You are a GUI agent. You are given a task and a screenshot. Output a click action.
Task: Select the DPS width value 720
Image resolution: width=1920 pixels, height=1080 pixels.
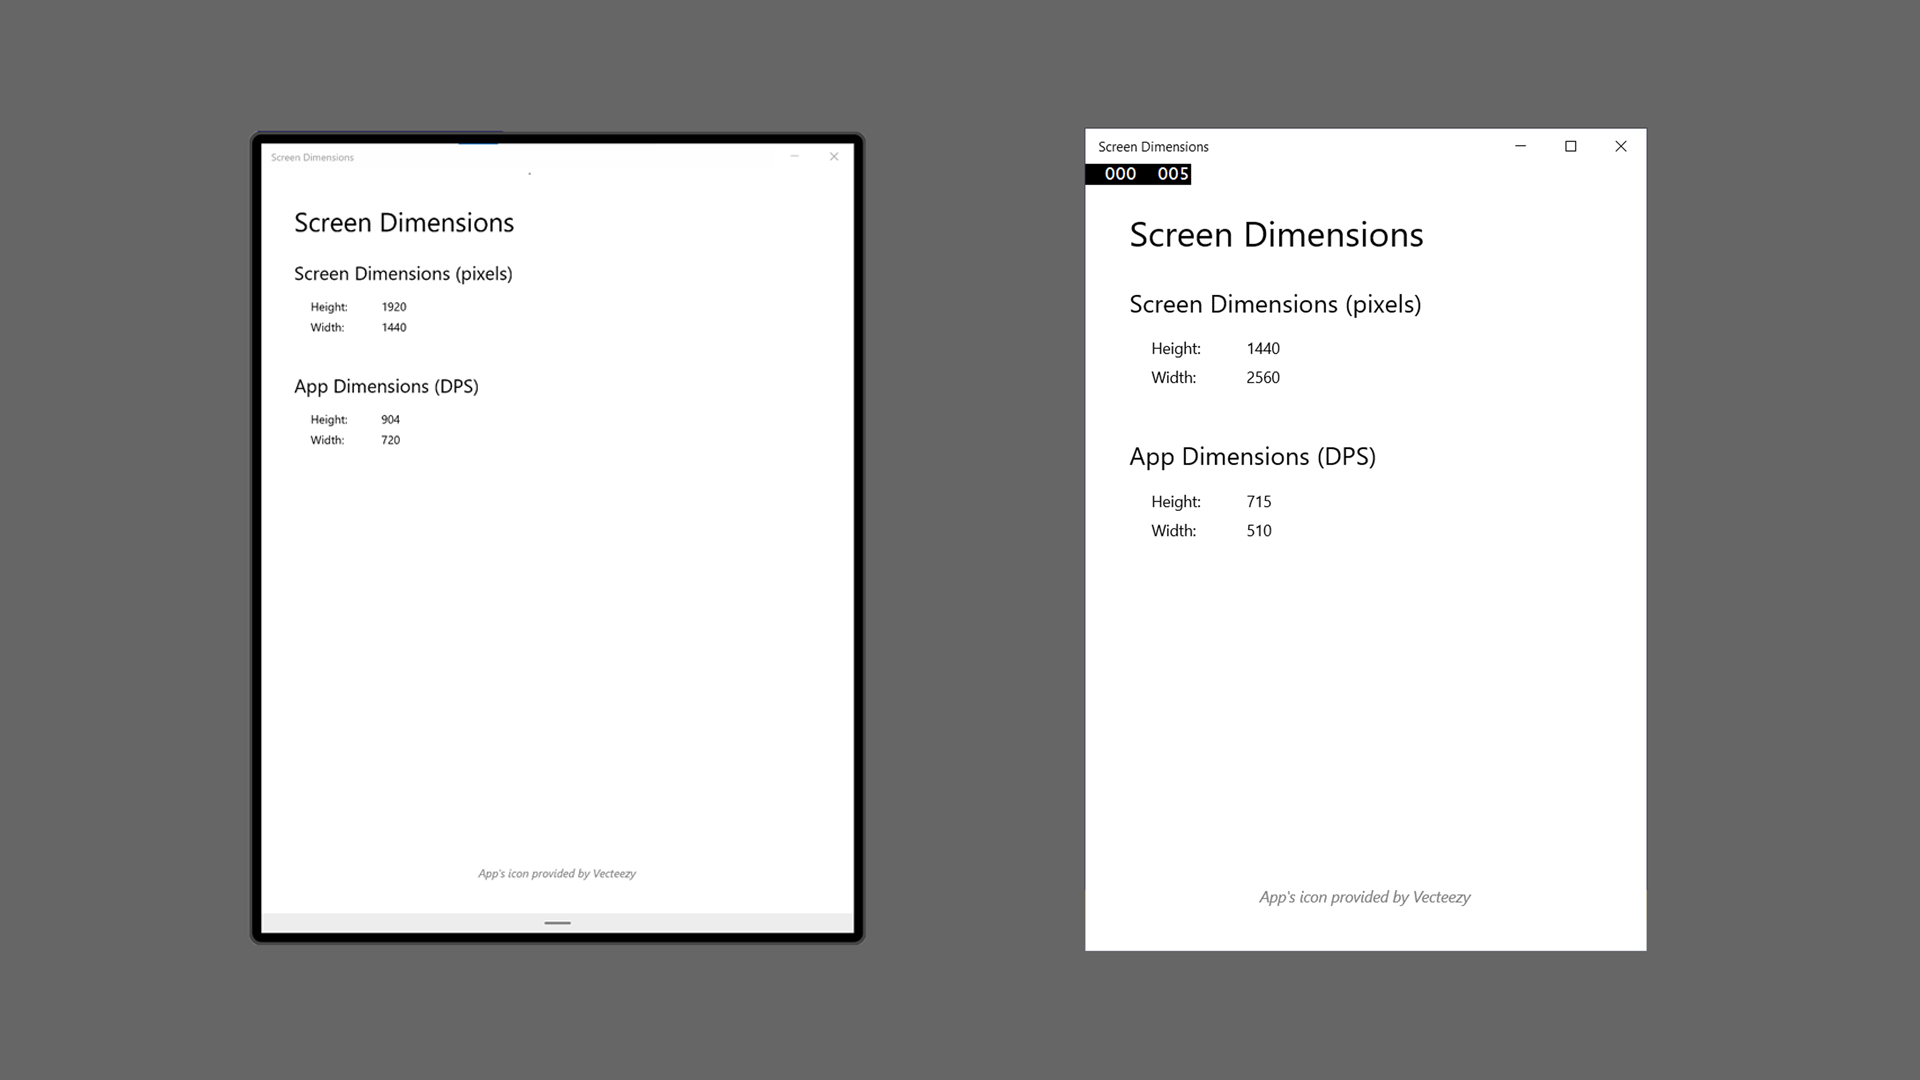(x=390, y=440)
